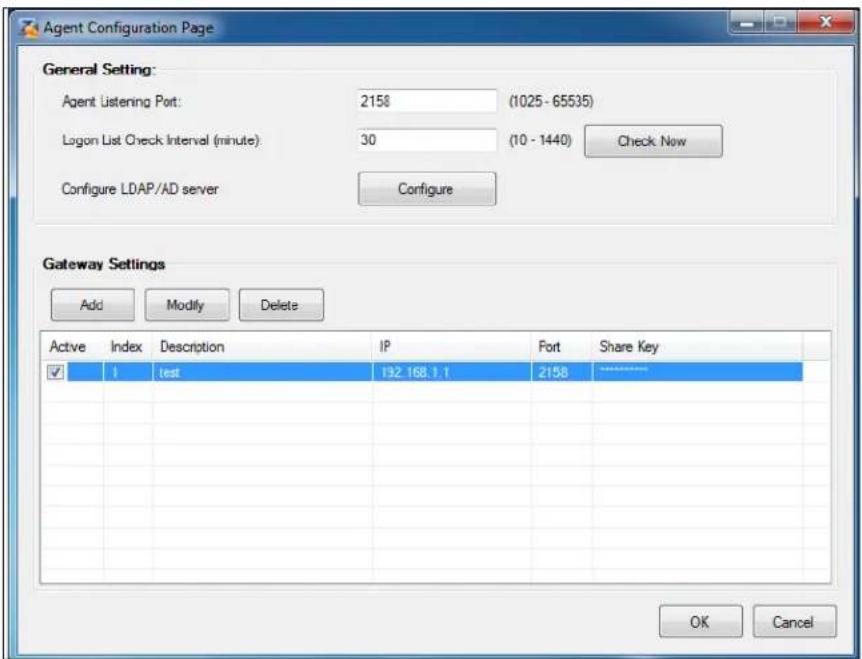The image size is (862, 659).
Task: Select the masked Share Key cell
Action: [x=697, y=372]
